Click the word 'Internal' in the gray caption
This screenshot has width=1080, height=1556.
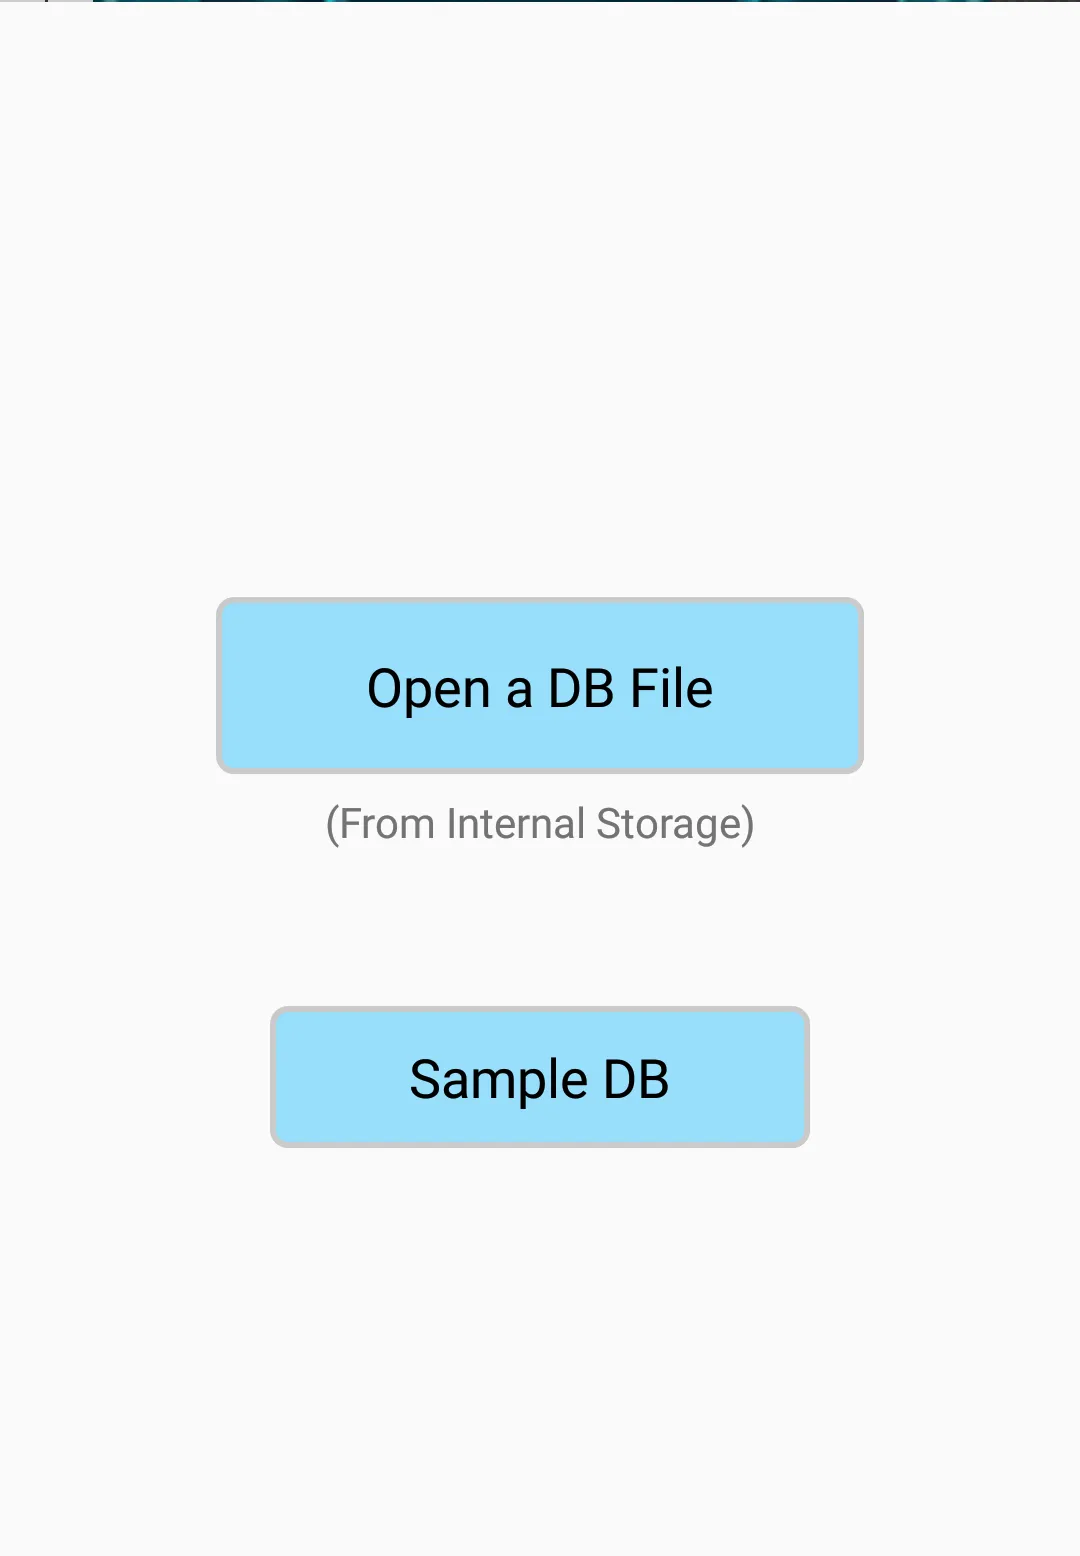pos(516,824)
